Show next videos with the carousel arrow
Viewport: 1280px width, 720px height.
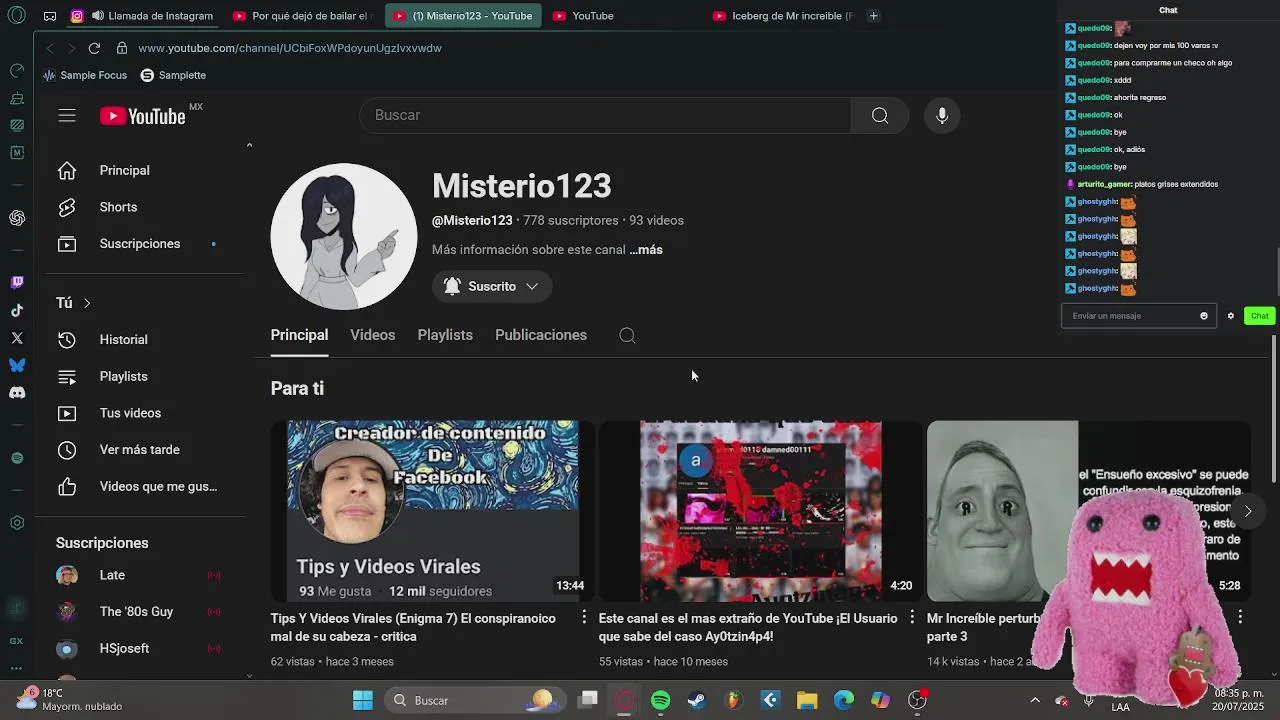pyautogui.click(x=1248, y=511)
